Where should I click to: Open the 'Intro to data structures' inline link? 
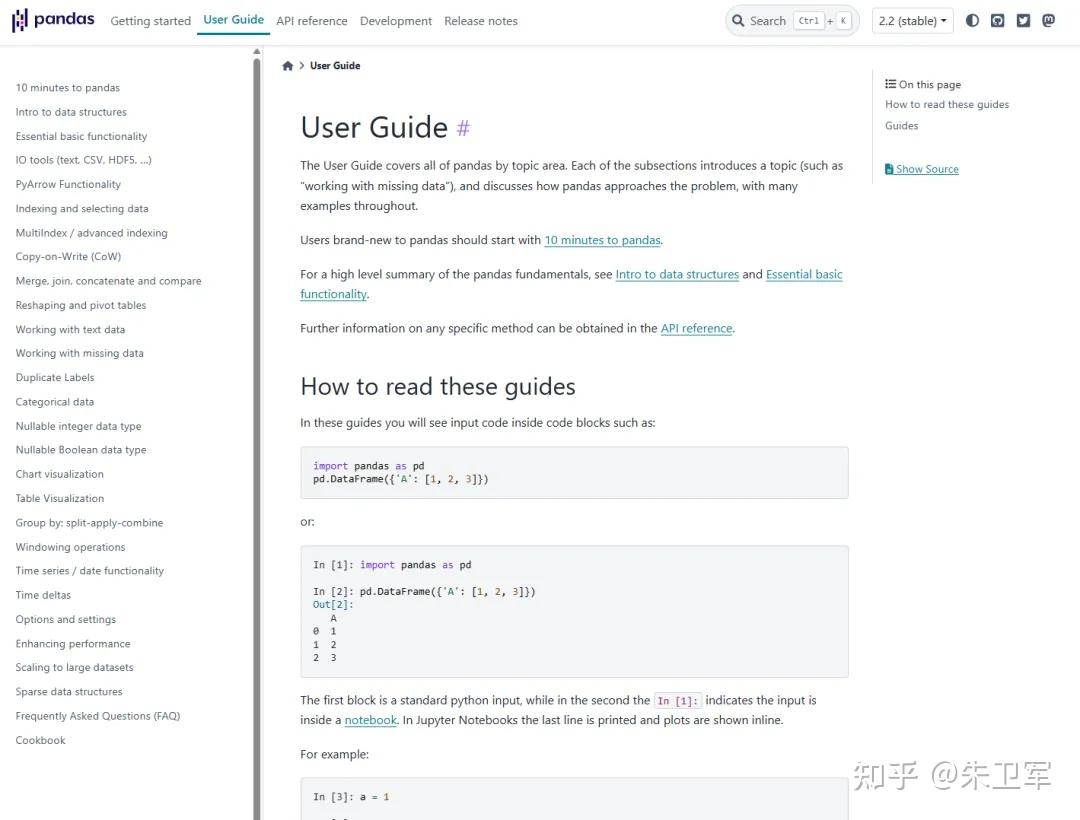[677, 274]
